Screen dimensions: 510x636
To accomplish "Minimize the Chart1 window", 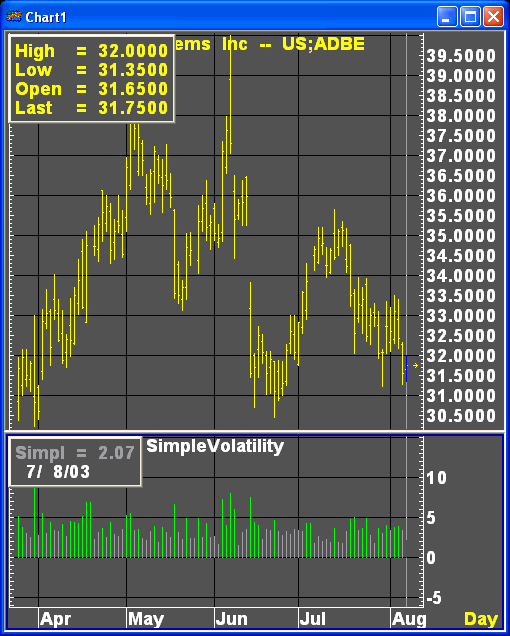I will point(447,17).
